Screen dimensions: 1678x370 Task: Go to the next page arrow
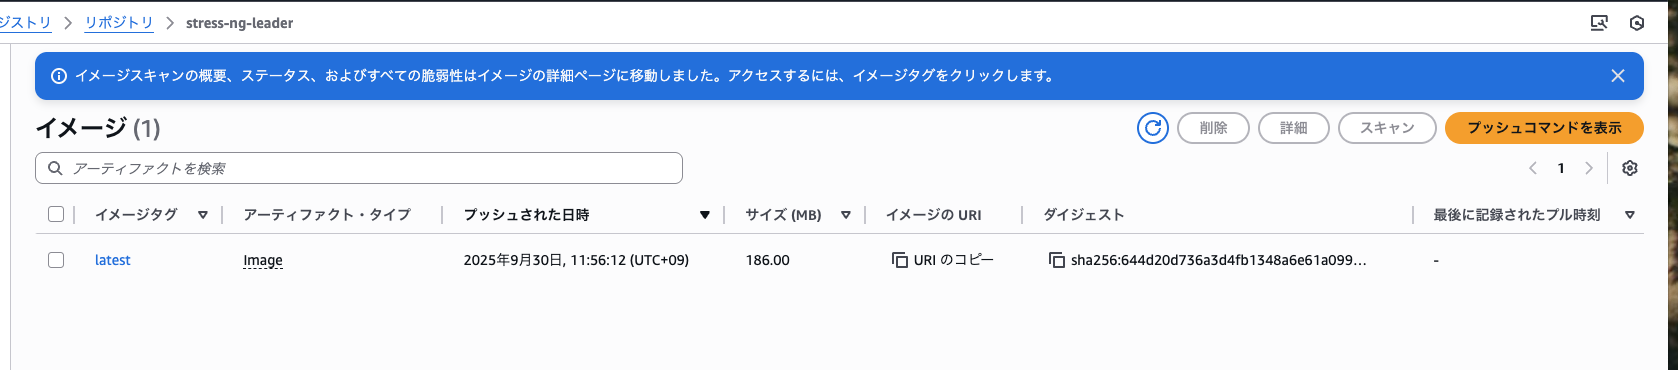coord(1588,168)
